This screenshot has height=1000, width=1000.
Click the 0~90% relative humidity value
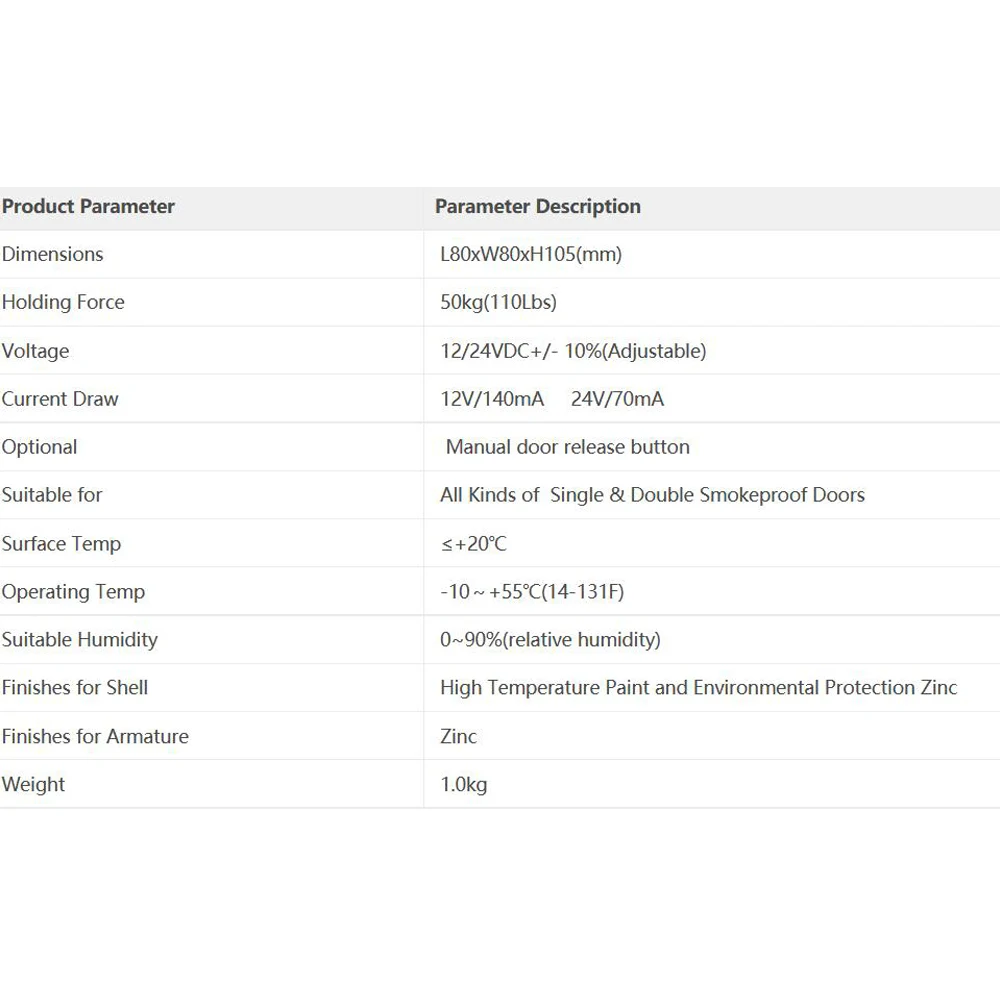point(550,640)
